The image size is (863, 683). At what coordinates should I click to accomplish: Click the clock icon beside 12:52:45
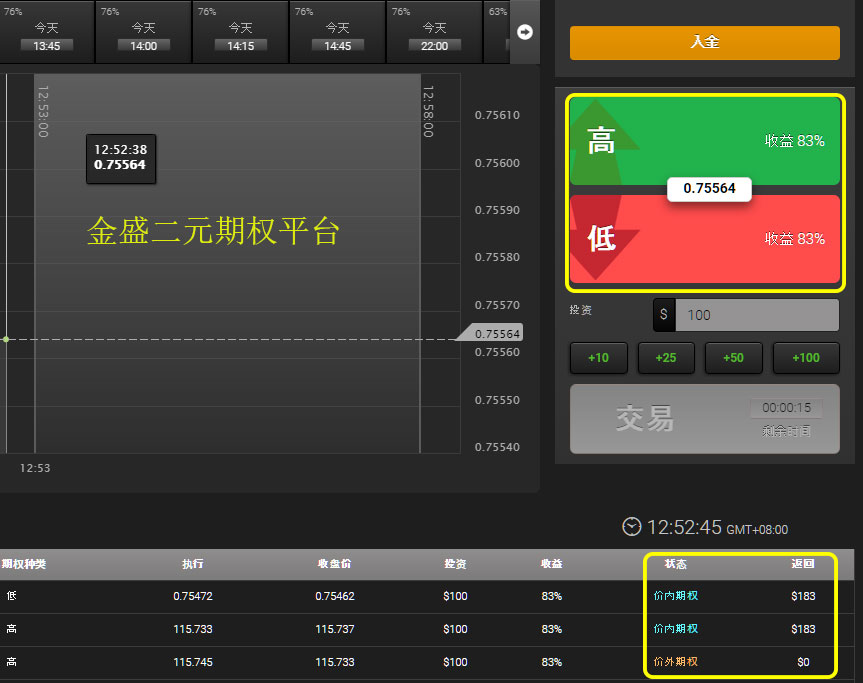(x=631, y=527)
